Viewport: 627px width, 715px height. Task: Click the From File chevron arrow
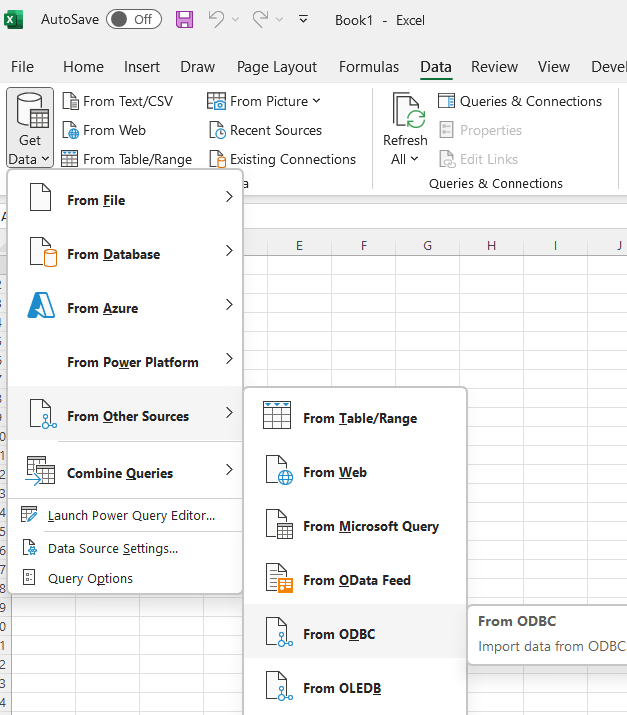229,197
